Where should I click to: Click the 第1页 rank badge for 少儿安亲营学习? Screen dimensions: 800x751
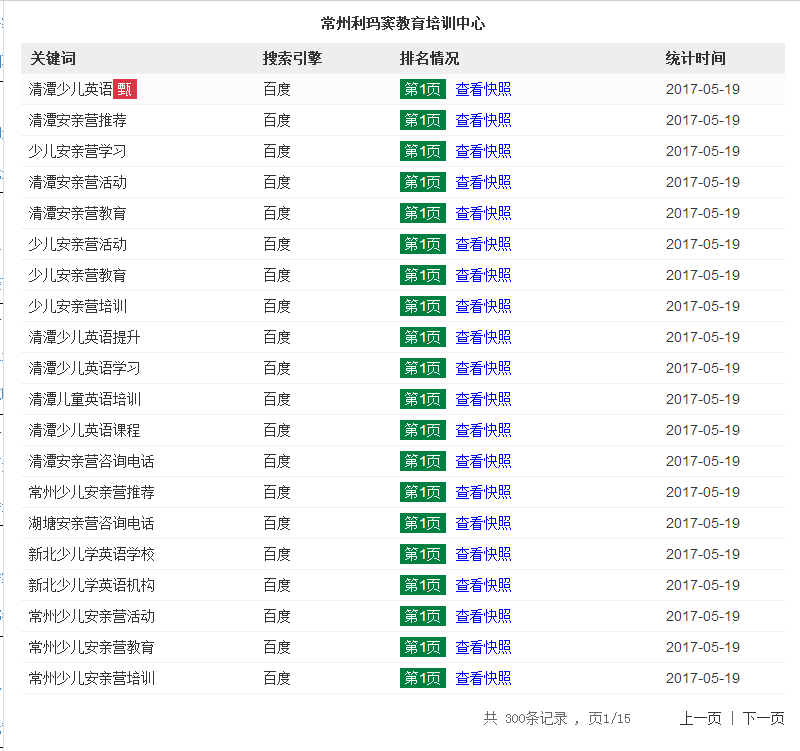(422, 151)
